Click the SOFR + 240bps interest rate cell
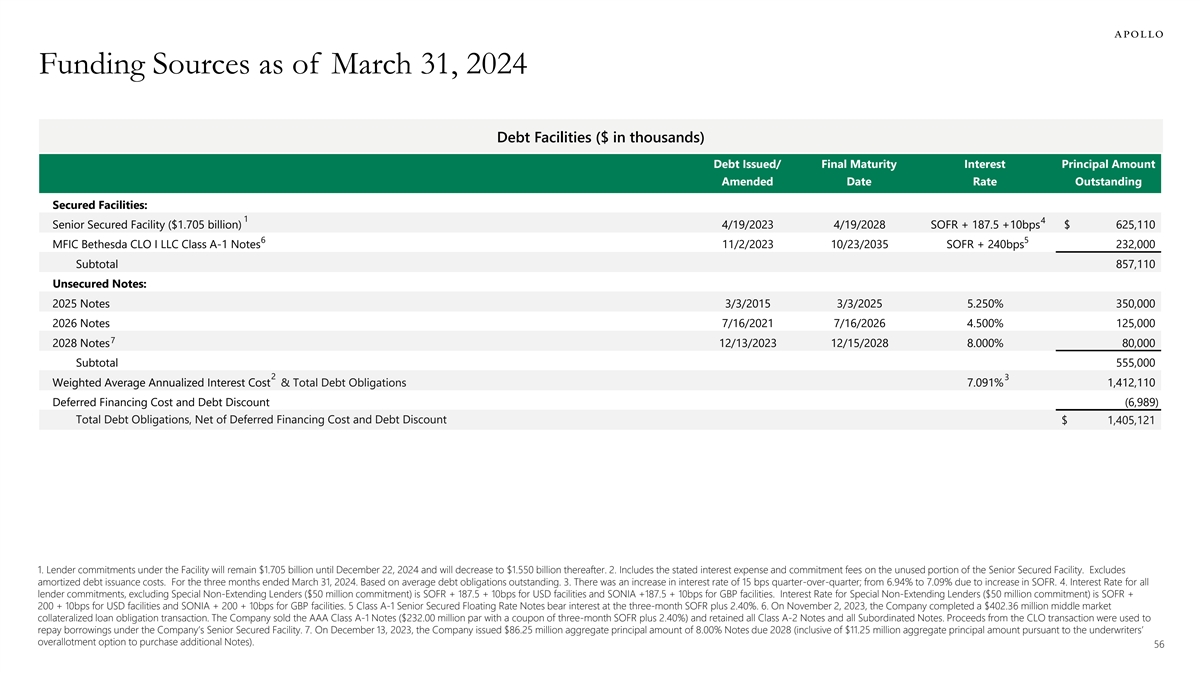This screenshot has height=675, width=1200. pyautogui.click(x=985, y=244)
